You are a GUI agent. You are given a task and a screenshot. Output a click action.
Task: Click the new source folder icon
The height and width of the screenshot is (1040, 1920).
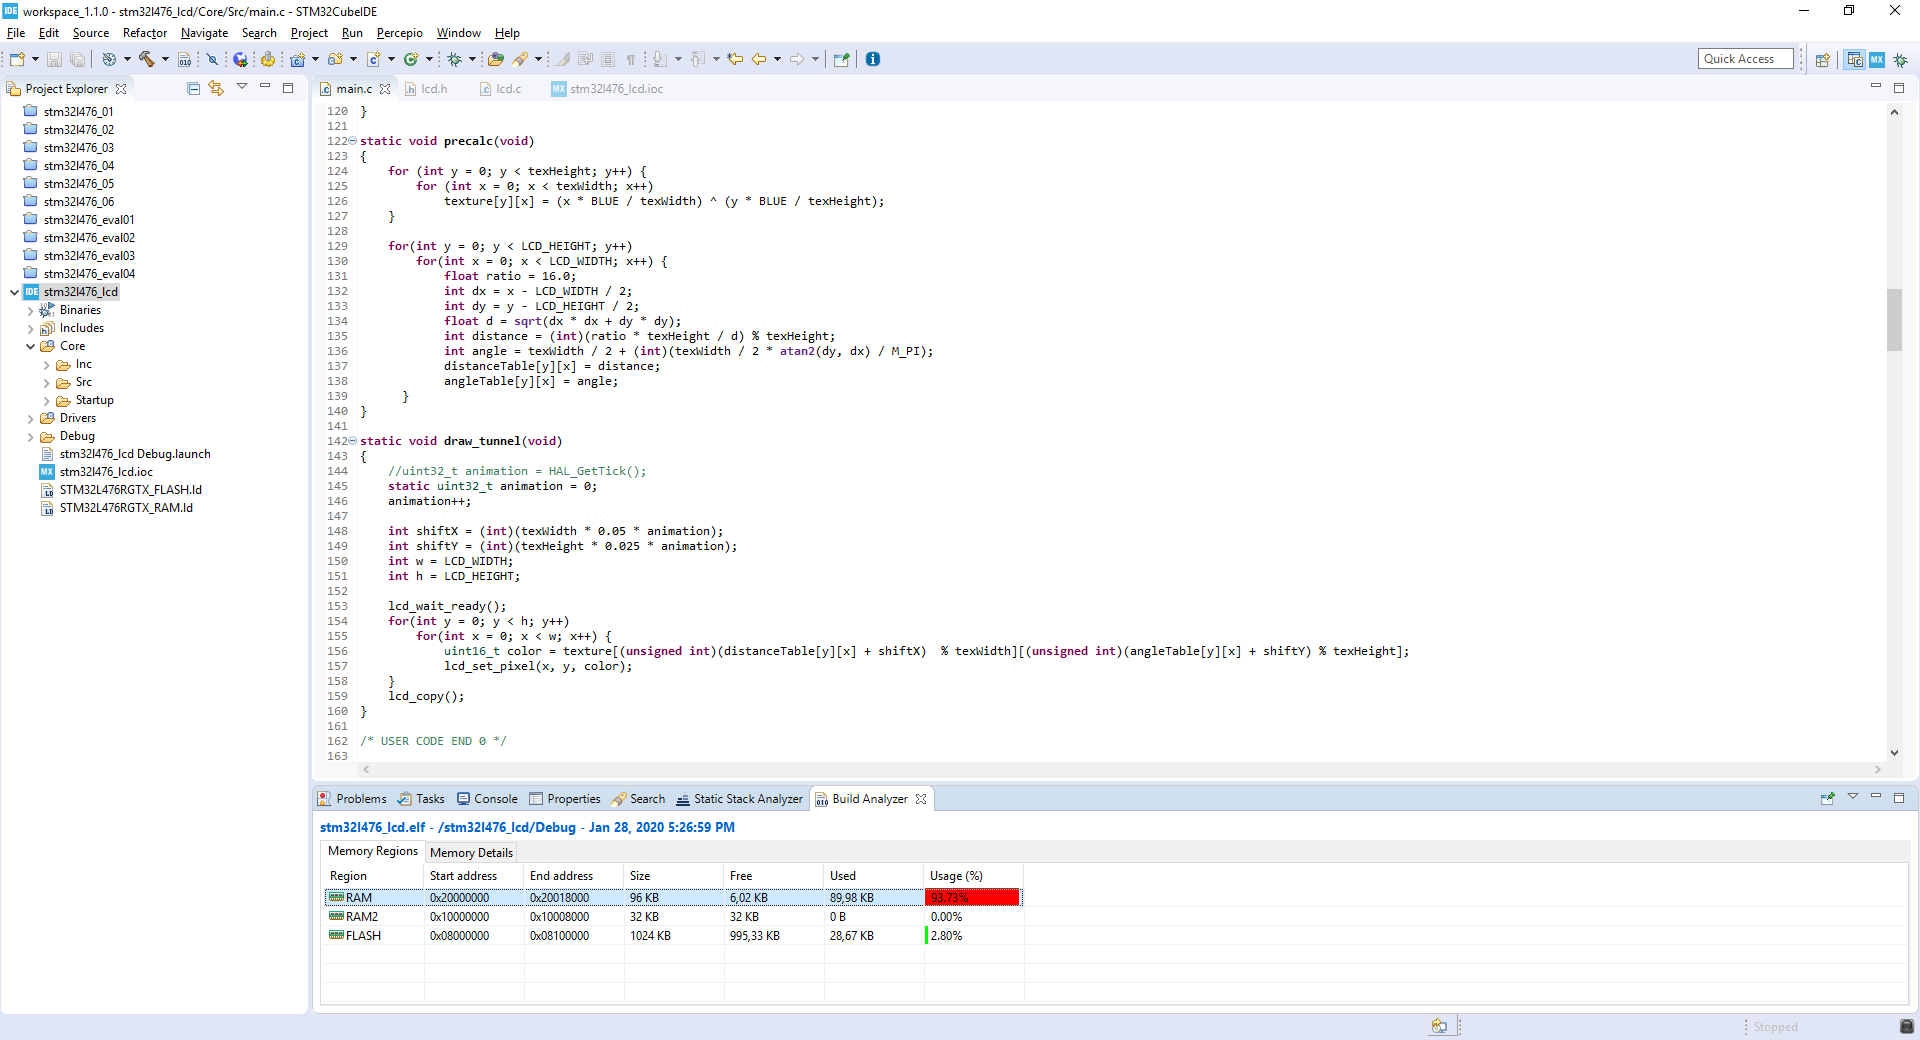click(x=335, y=59)
